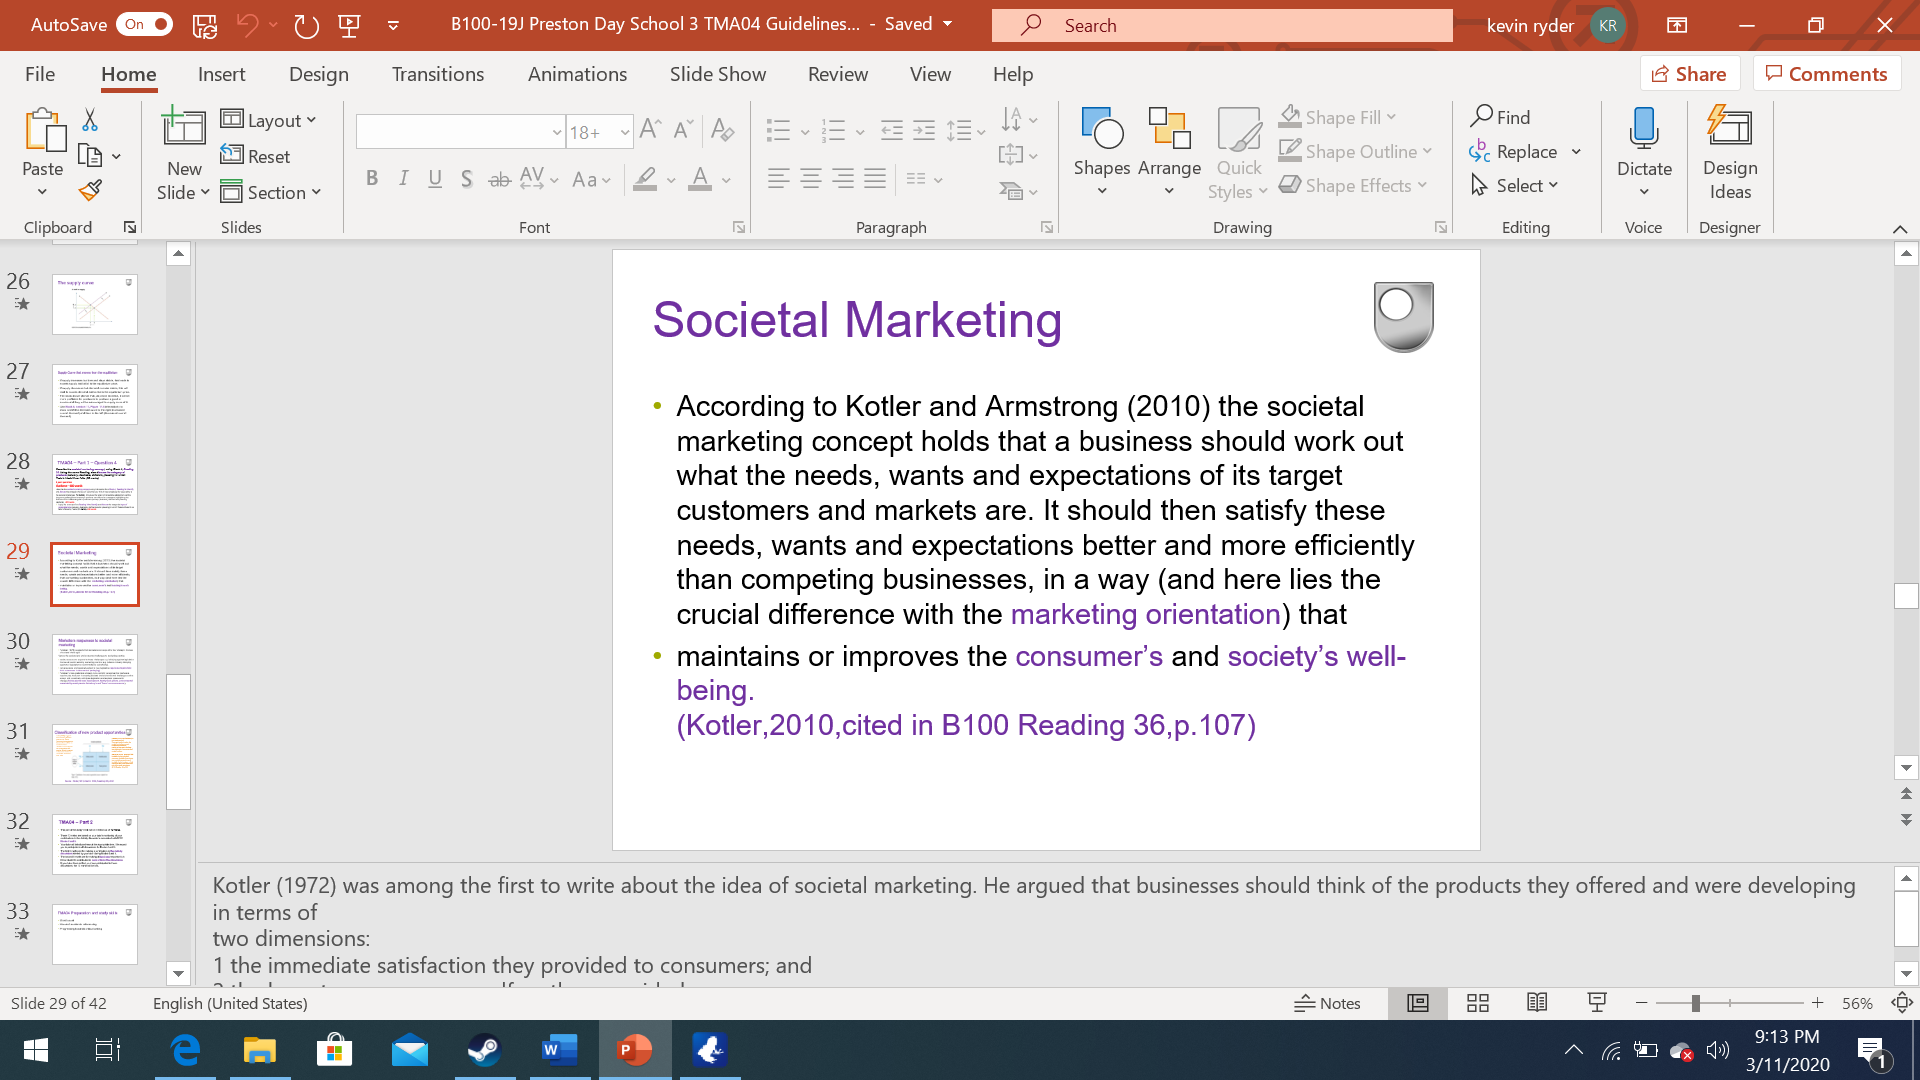Open the File tab

[40, 74]
